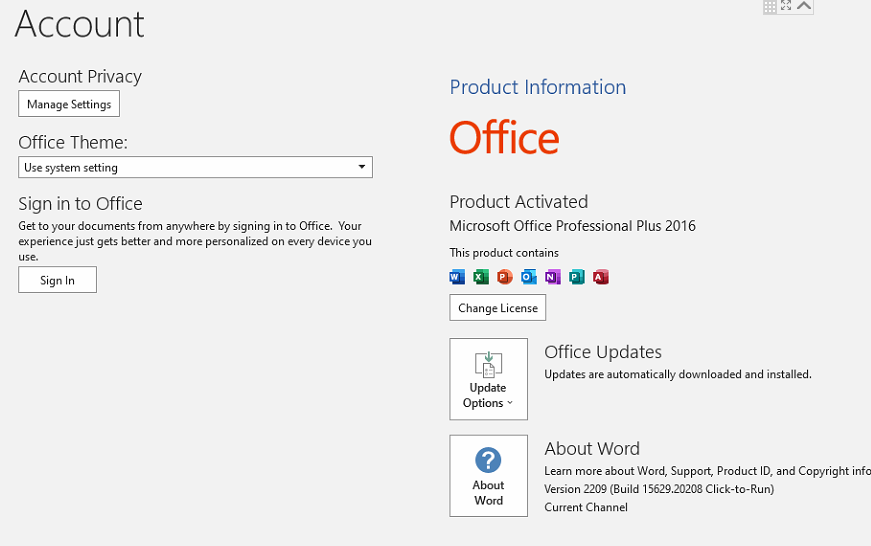
Task: Click the Publisher app icon in product list
Action: [x=577, y=277]
